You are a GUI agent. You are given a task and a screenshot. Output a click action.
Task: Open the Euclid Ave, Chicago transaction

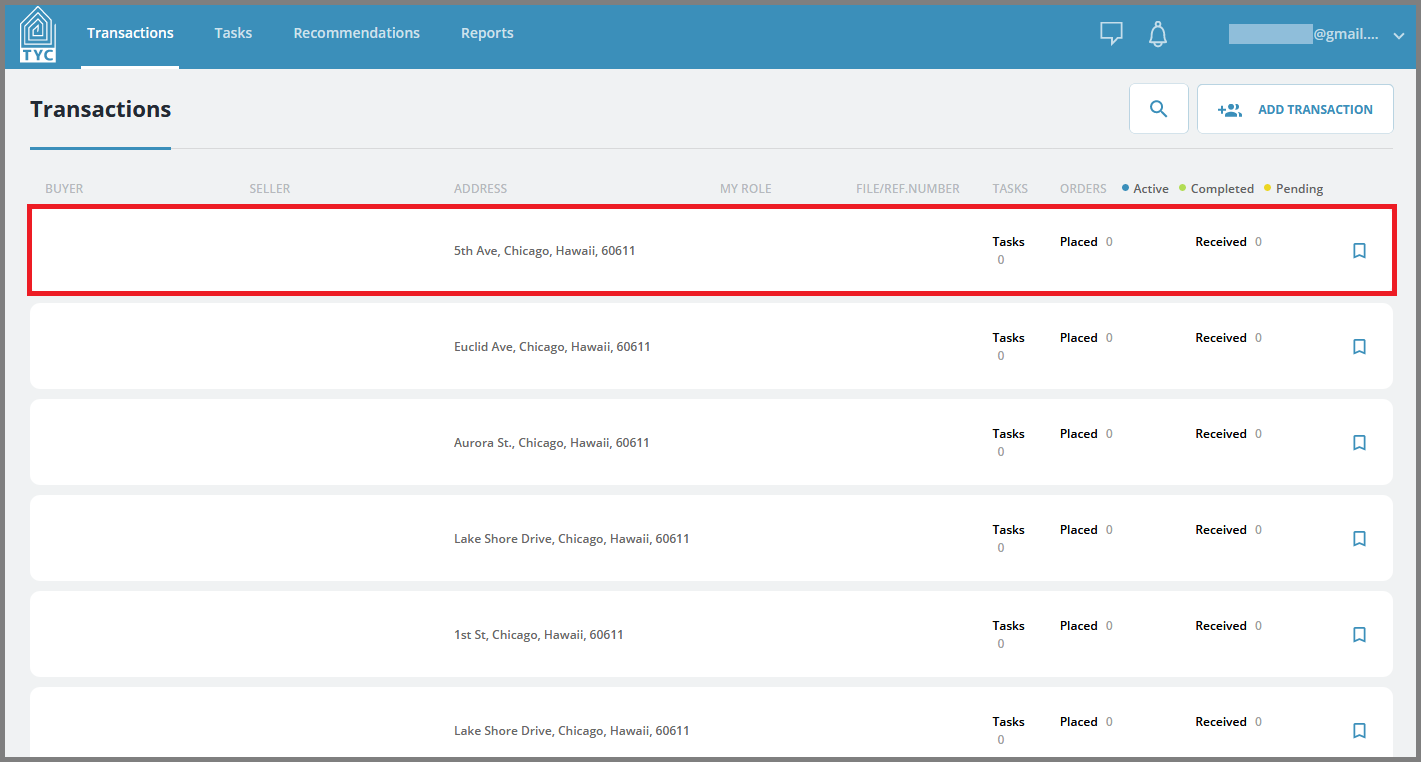[711, 346]
